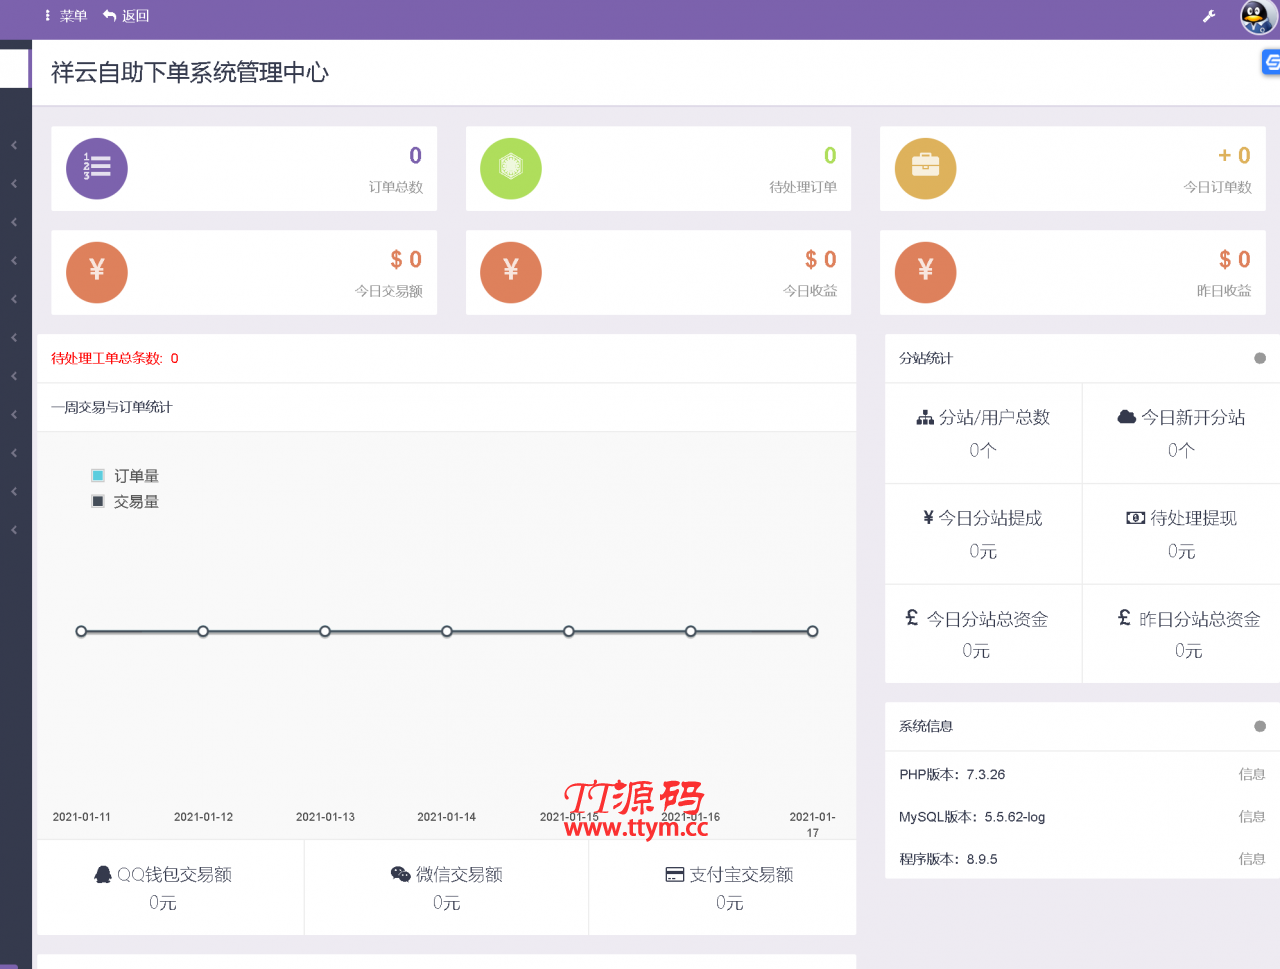This screenshot has height=969, width=1280.
Task: Collapse the 分站统计 panel via gray dot
Action: (1260, 358)
